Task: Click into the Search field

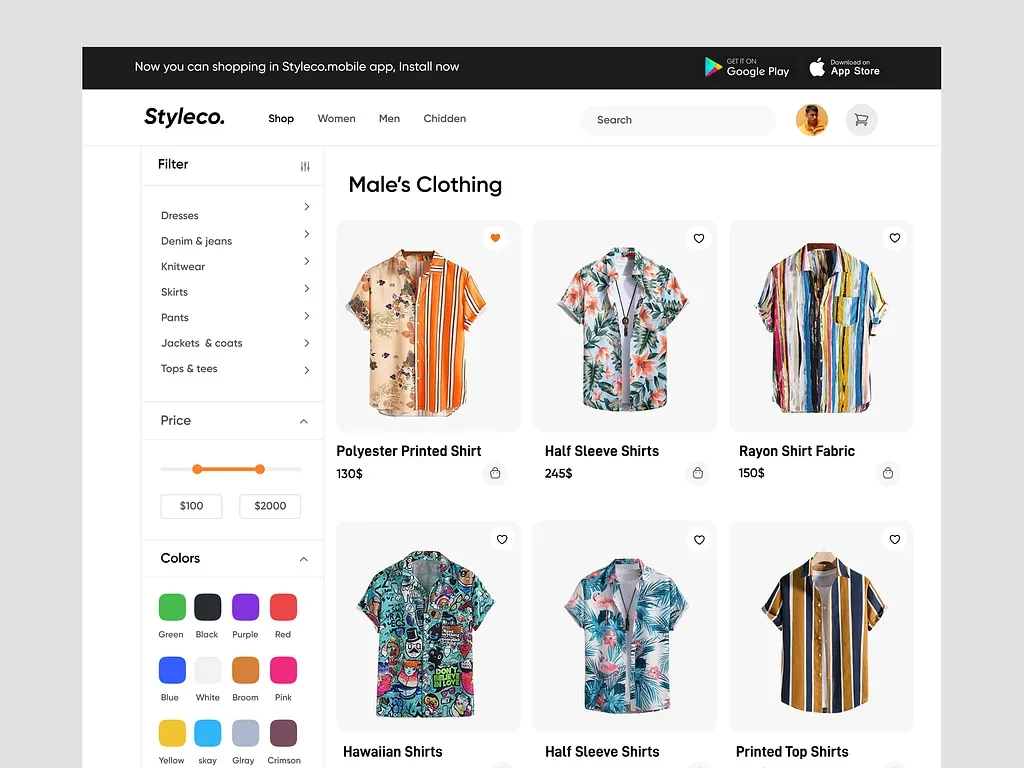Action: 677,120
